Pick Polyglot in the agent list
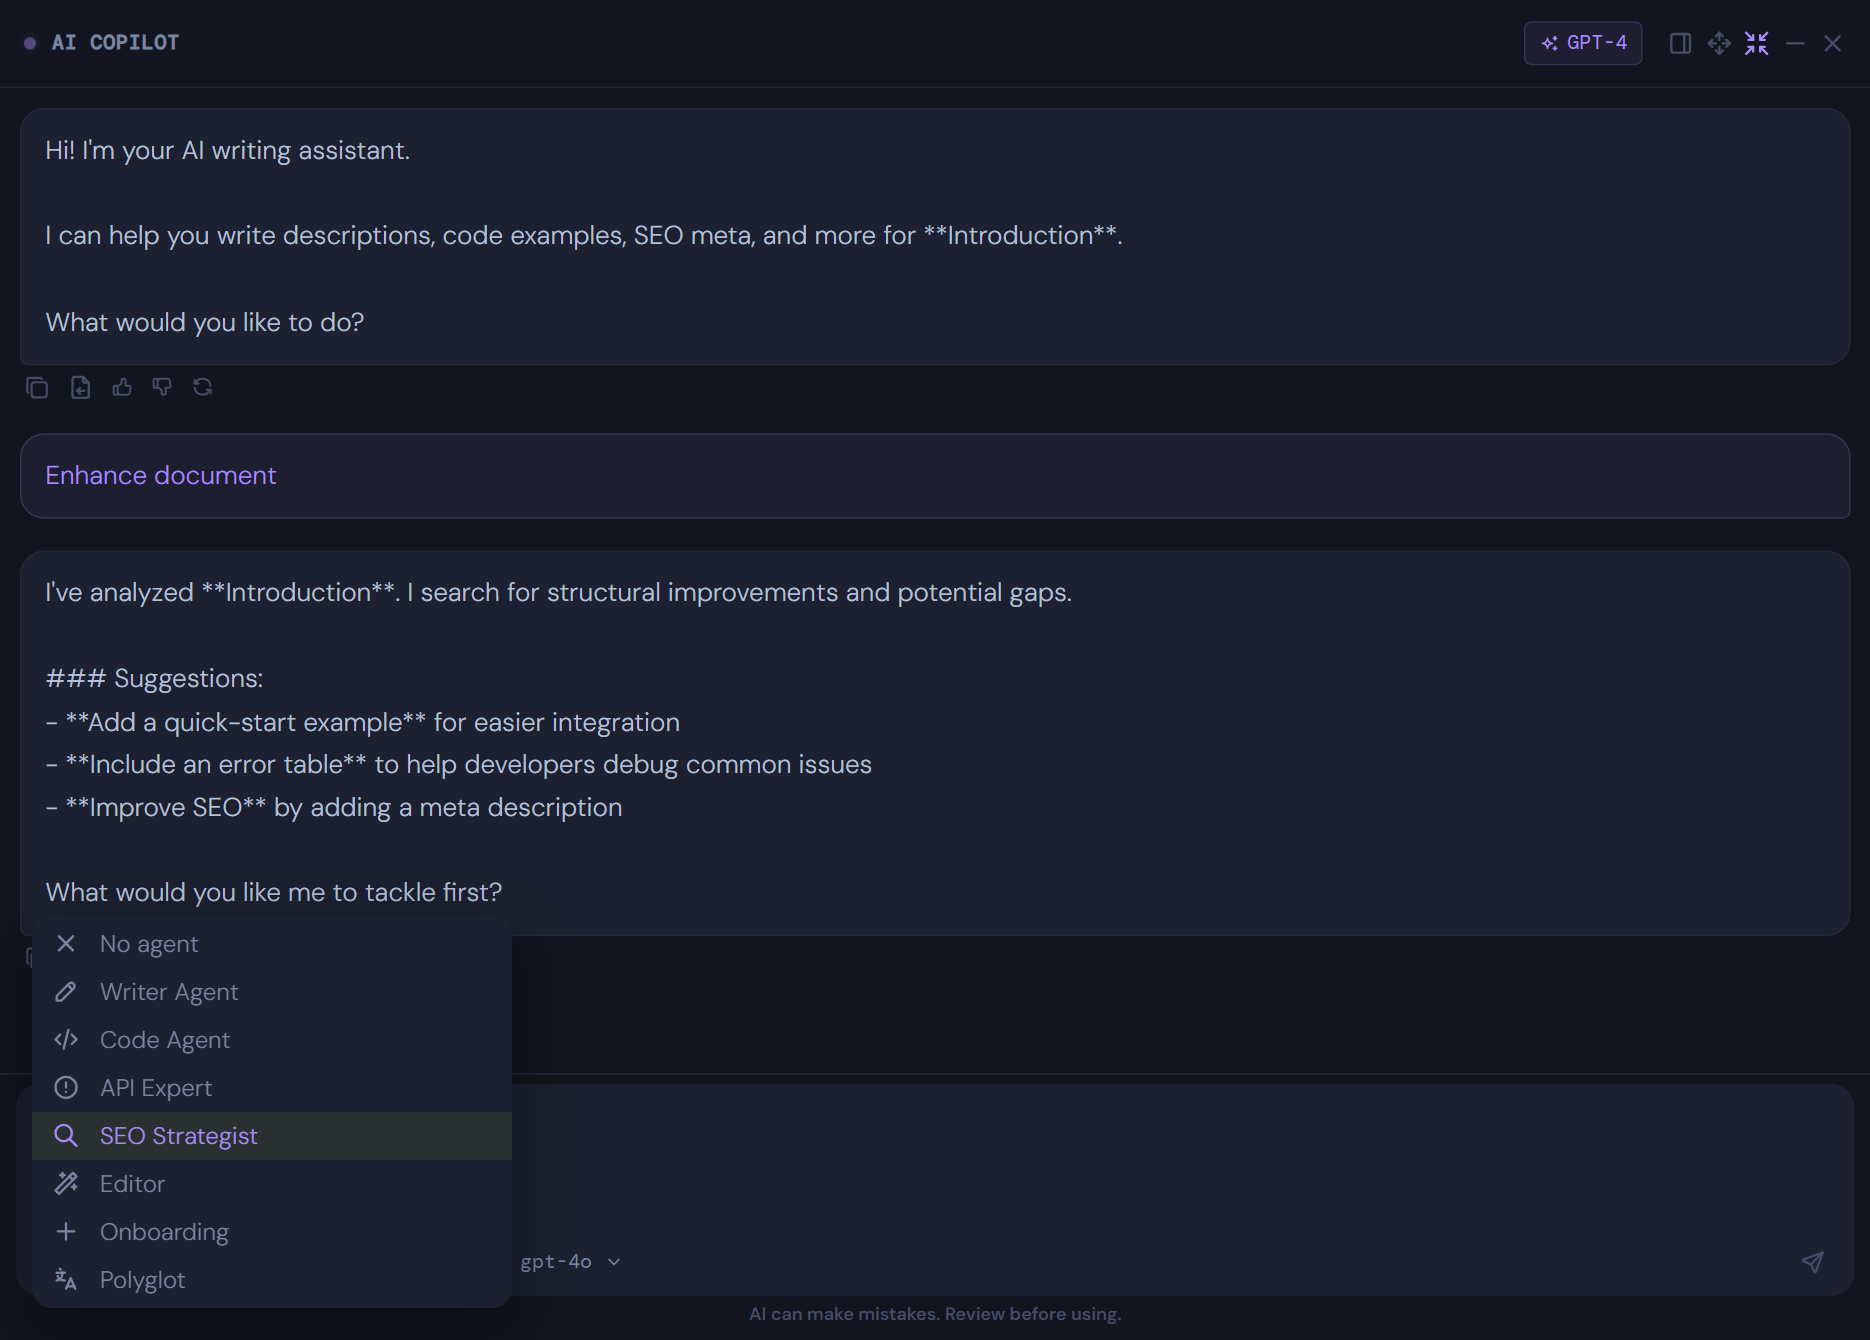Viewport: 1870px width, 1340px height. [x=143, y=1279]
